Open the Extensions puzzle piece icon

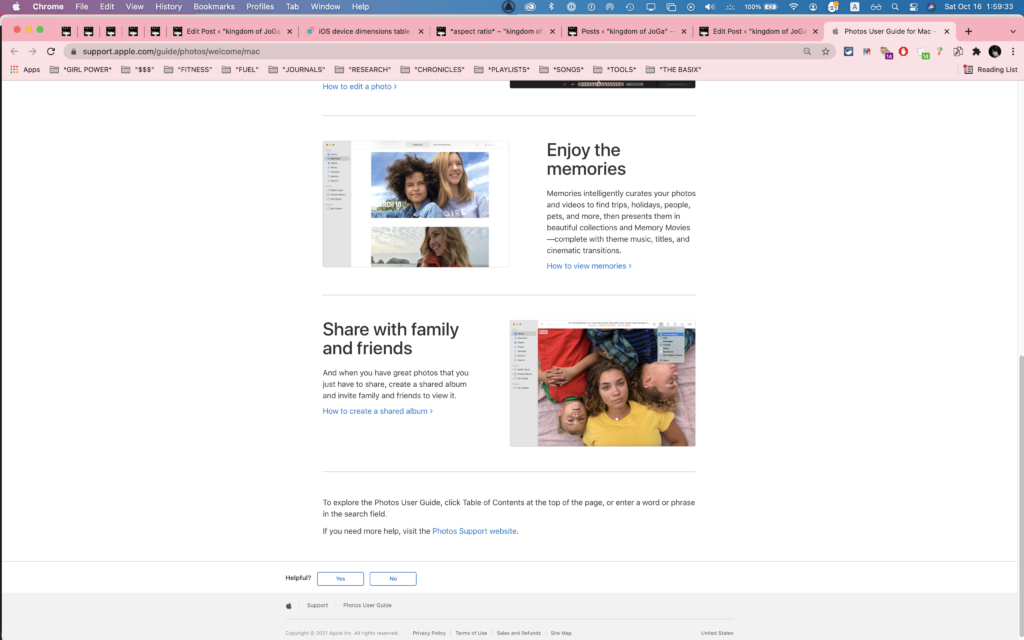pos(976,51)
